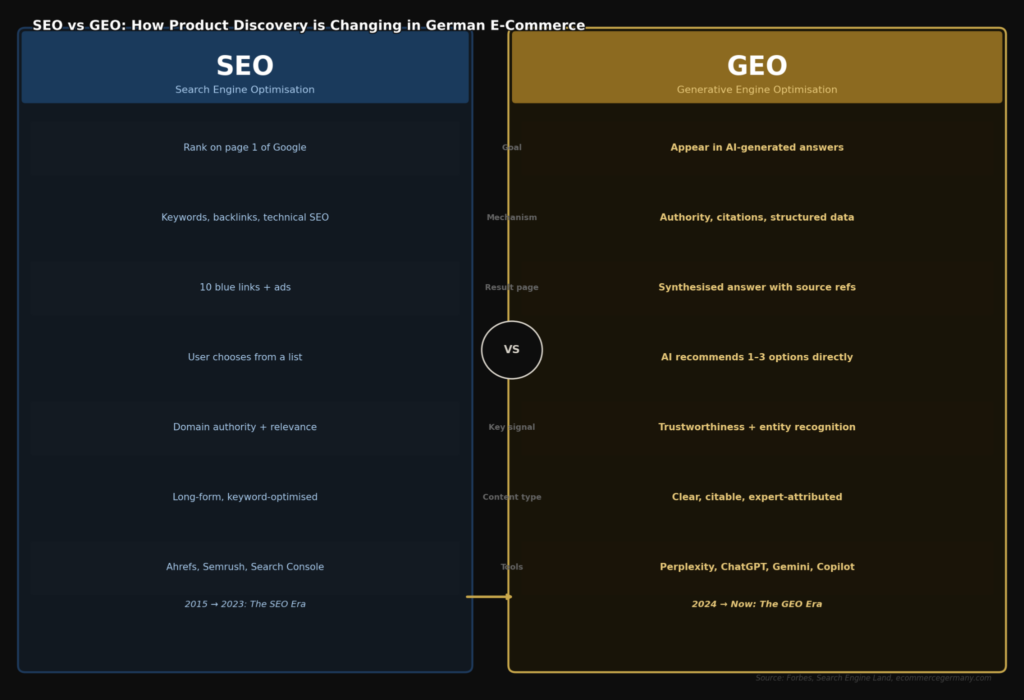Select the blue SEO header banner
The height and width of the screenshot is (700, 1024).
tap(245, 68)
